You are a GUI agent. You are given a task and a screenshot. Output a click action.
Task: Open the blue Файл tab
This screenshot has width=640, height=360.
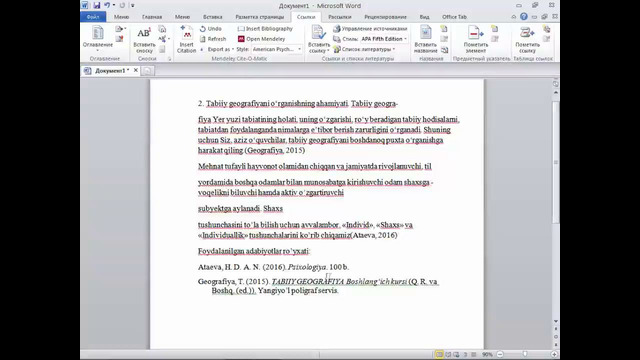coord(93,17)
